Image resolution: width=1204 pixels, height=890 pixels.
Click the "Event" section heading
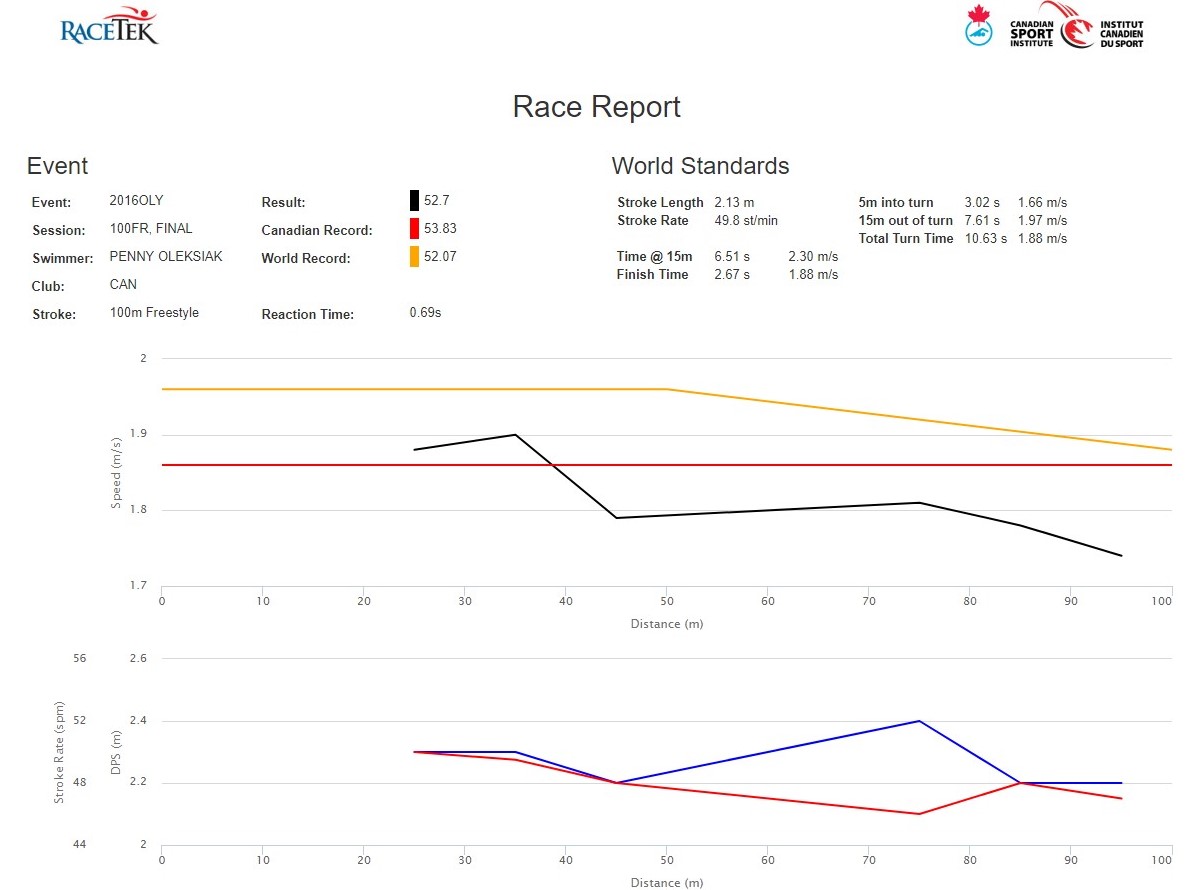tap(58, 166)
